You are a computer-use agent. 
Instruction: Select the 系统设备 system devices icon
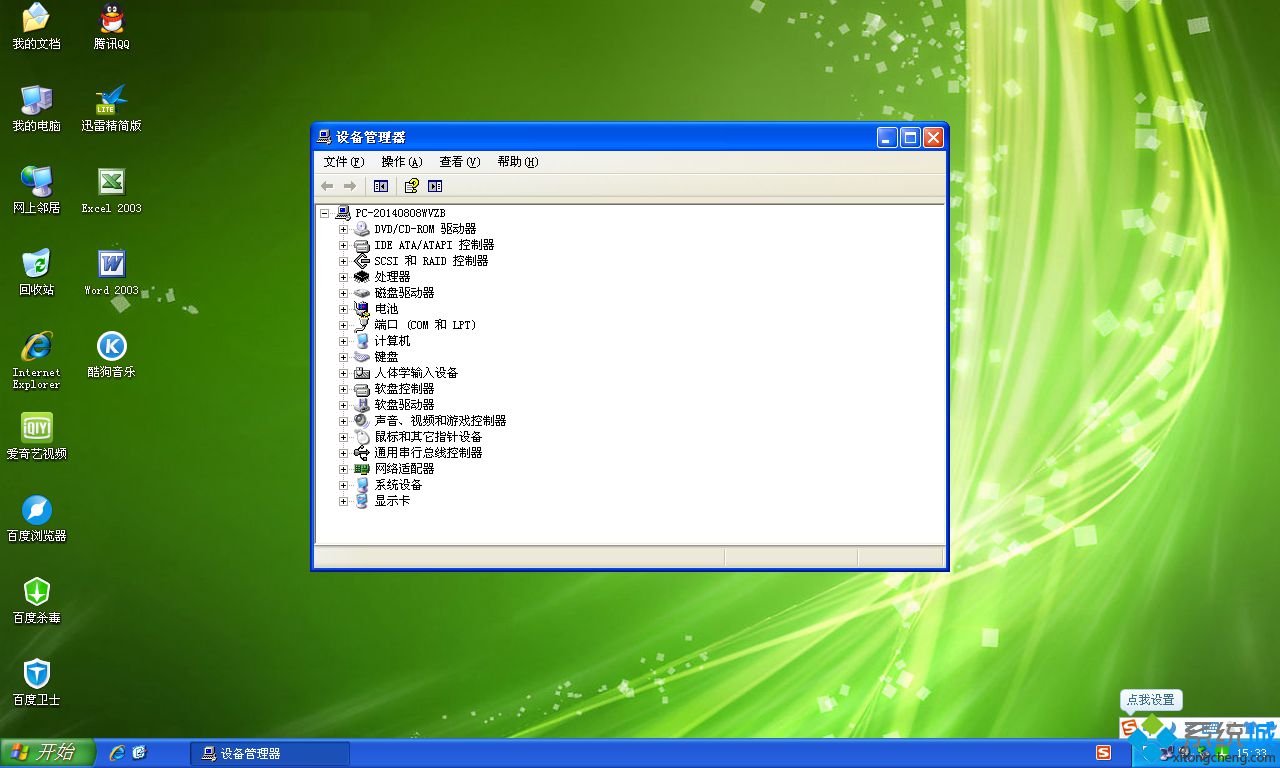pyautogui.click(x=362, y=485)
